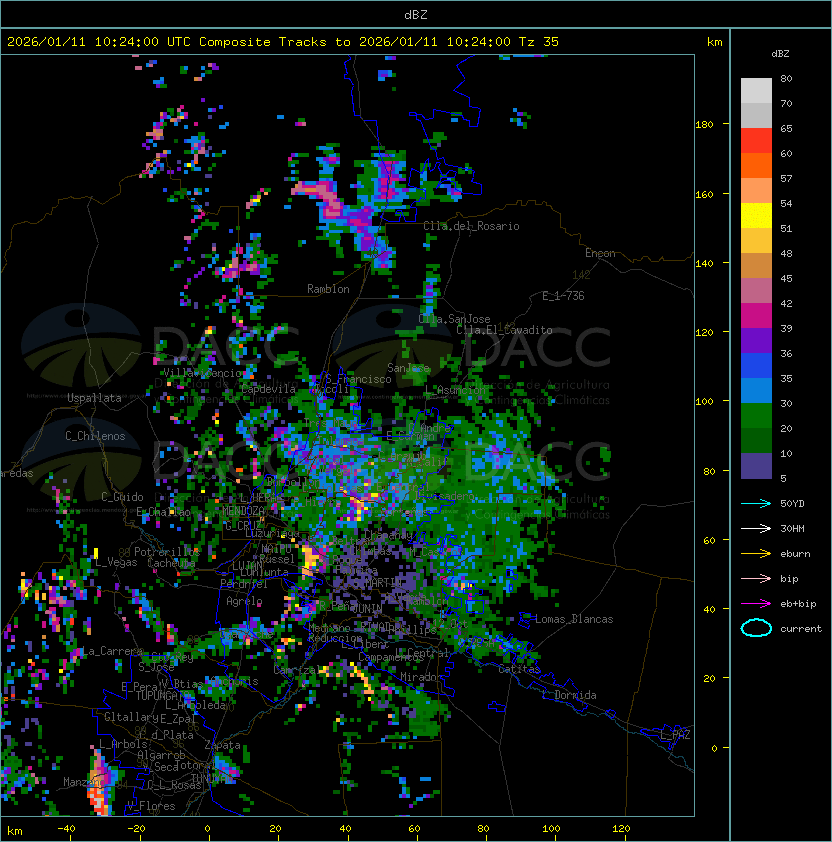This screenshot has width=832, height=842.
Task: Click the 'Villavicencio' place label
Action: click(202, 373)
